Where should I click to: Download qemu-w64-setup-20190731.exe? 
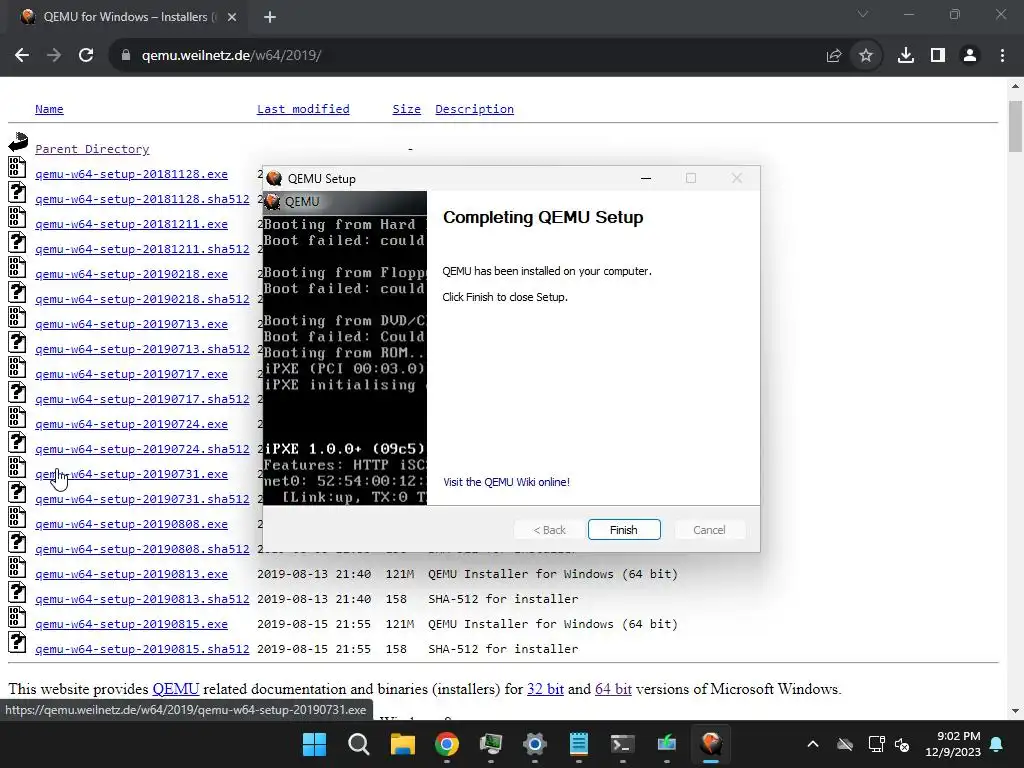click(131, 473)
